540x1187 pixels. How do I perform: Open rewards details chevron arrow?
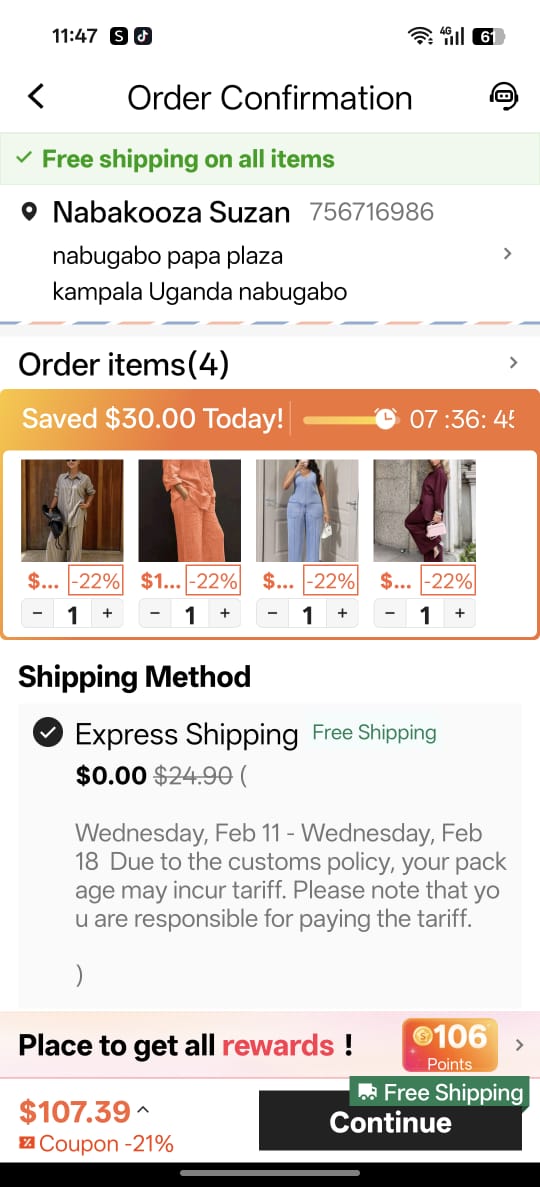coord(519,1045)
